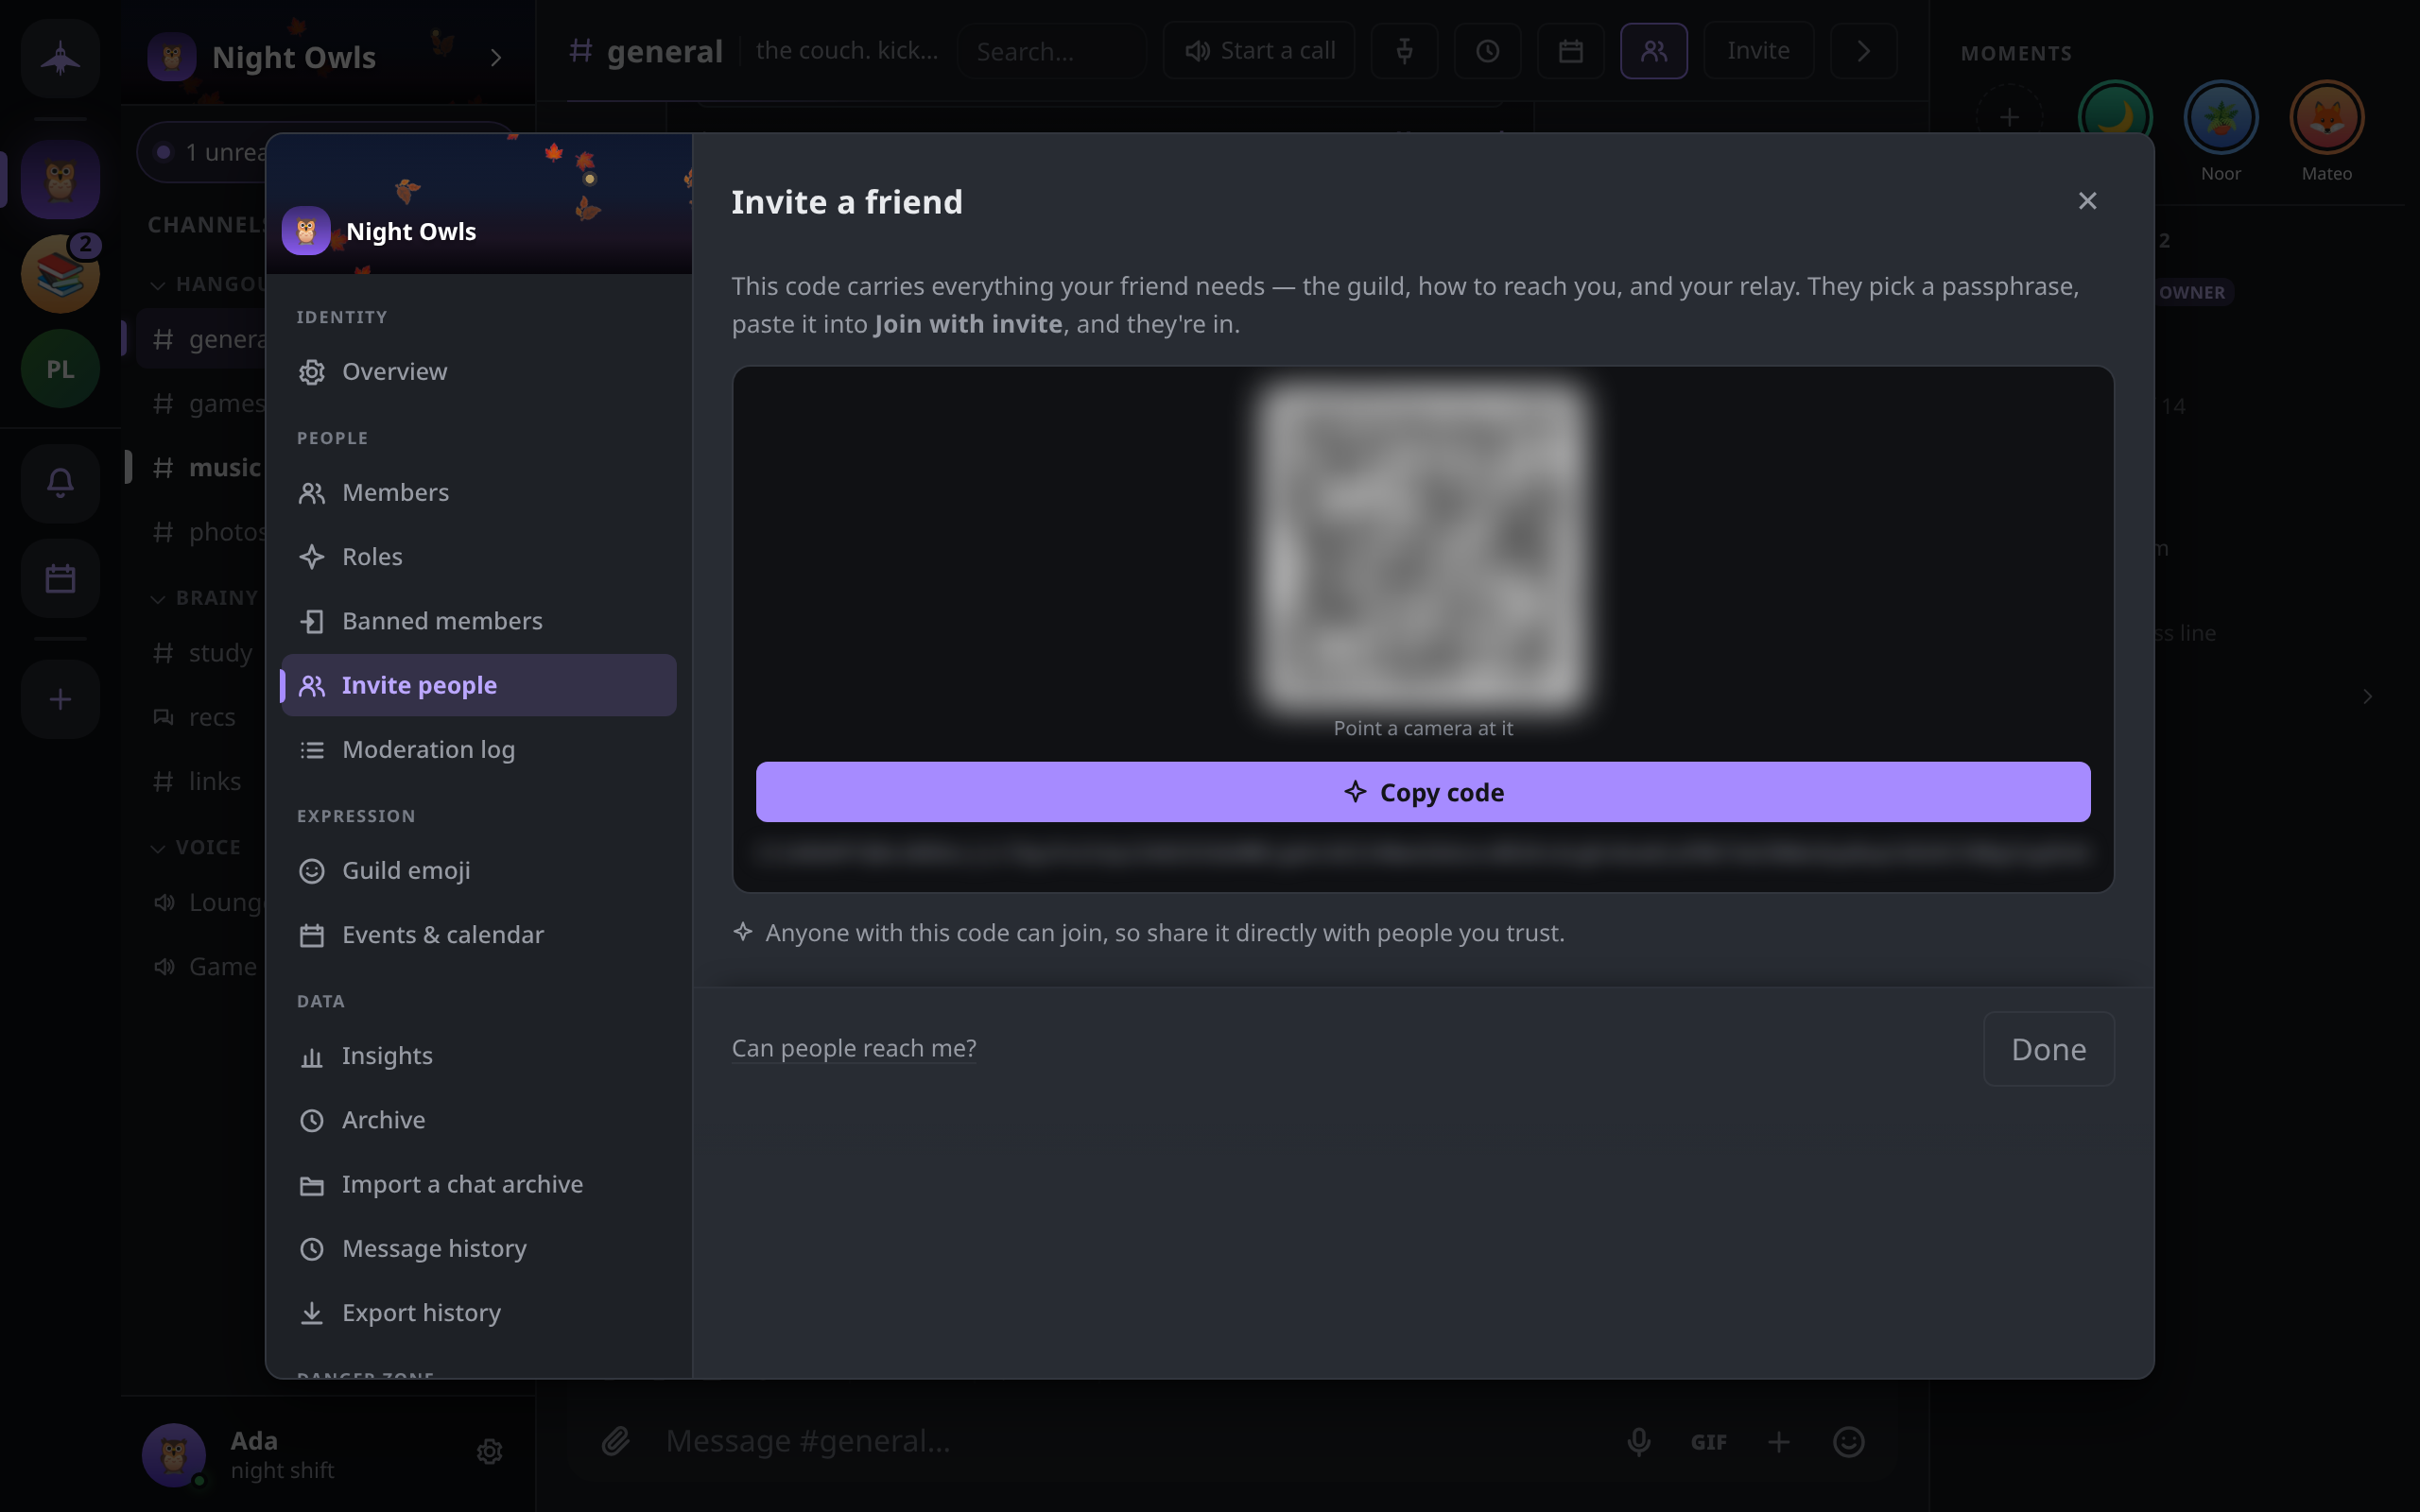
Task: Open the history clock icon in header
Action: click(1487, 51)
